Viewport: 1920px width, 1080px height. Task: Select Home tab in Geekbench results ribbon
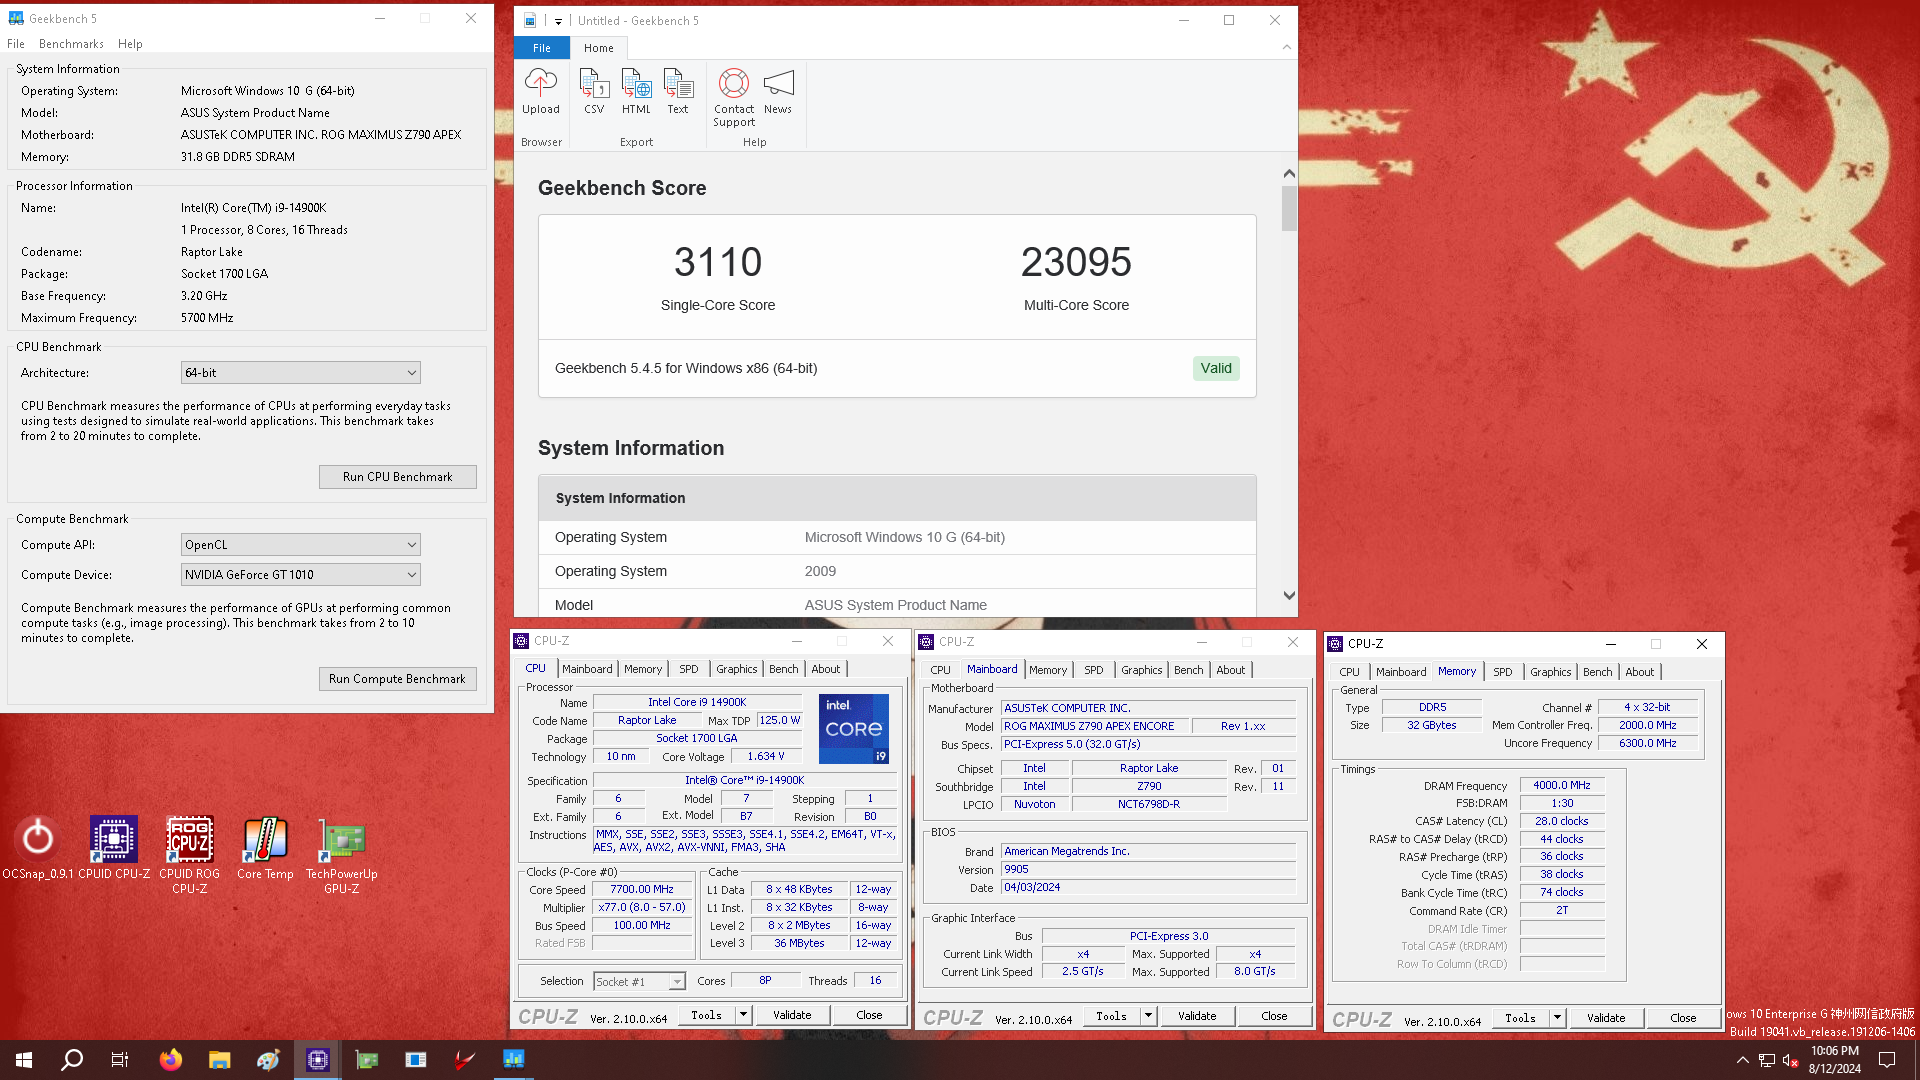pos(599,48)
